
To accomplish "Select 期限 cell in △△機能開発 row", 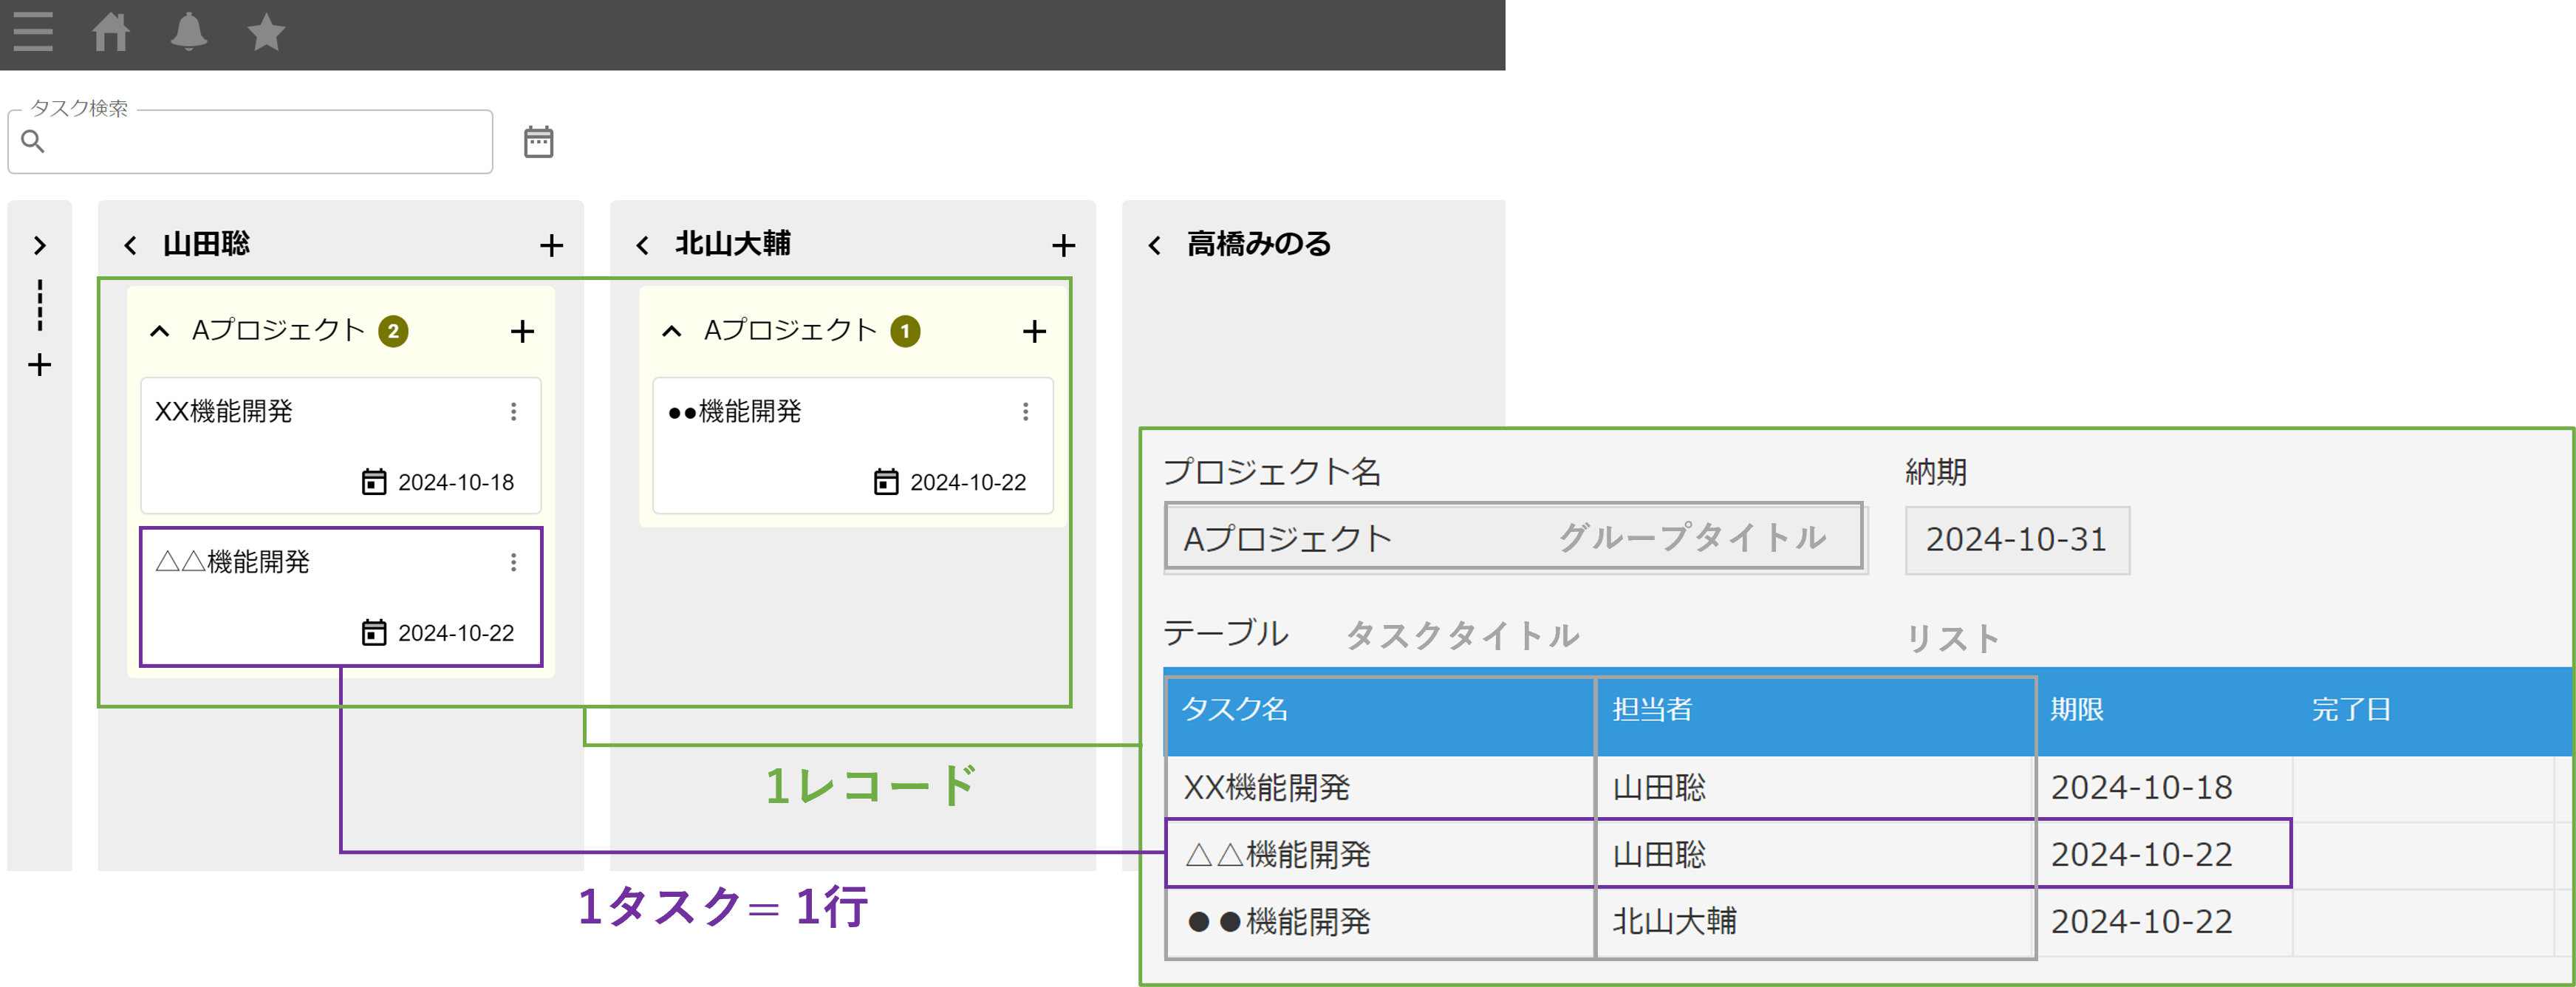I will pos(2165,855).
